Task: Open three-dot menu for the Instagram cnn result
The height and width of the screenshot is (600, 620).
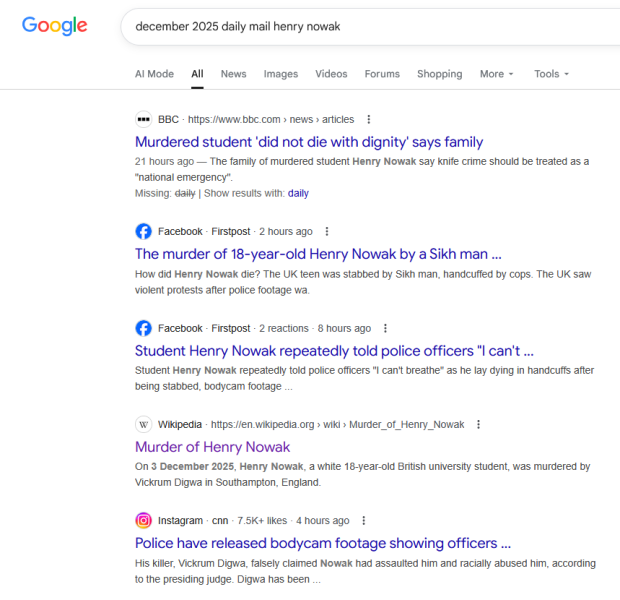Action: click(364, 521)
